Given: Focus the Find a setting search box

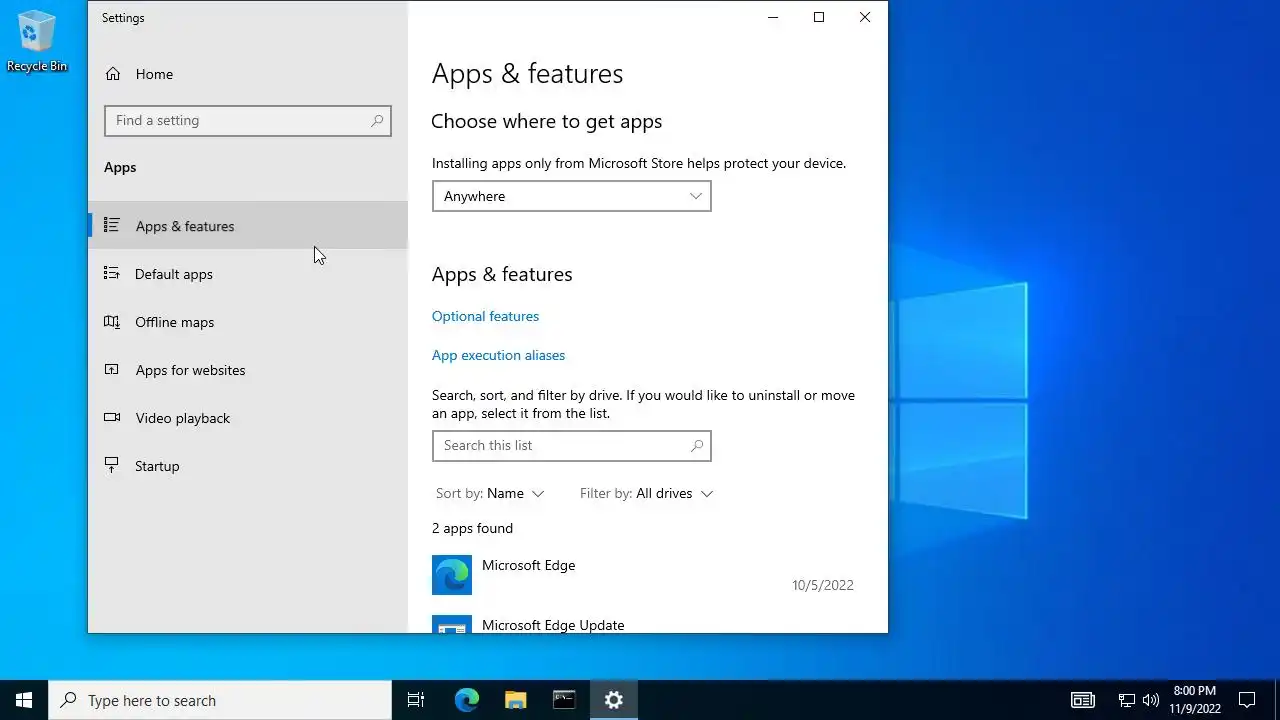Looking at the screenshot, I should point(247,121).
